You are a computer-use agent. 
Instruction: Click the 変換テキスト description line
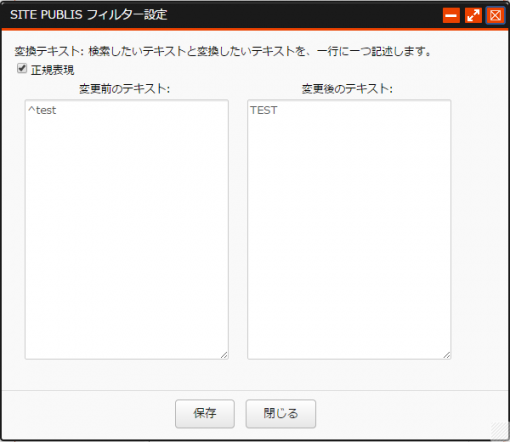[x=223, y=51]
